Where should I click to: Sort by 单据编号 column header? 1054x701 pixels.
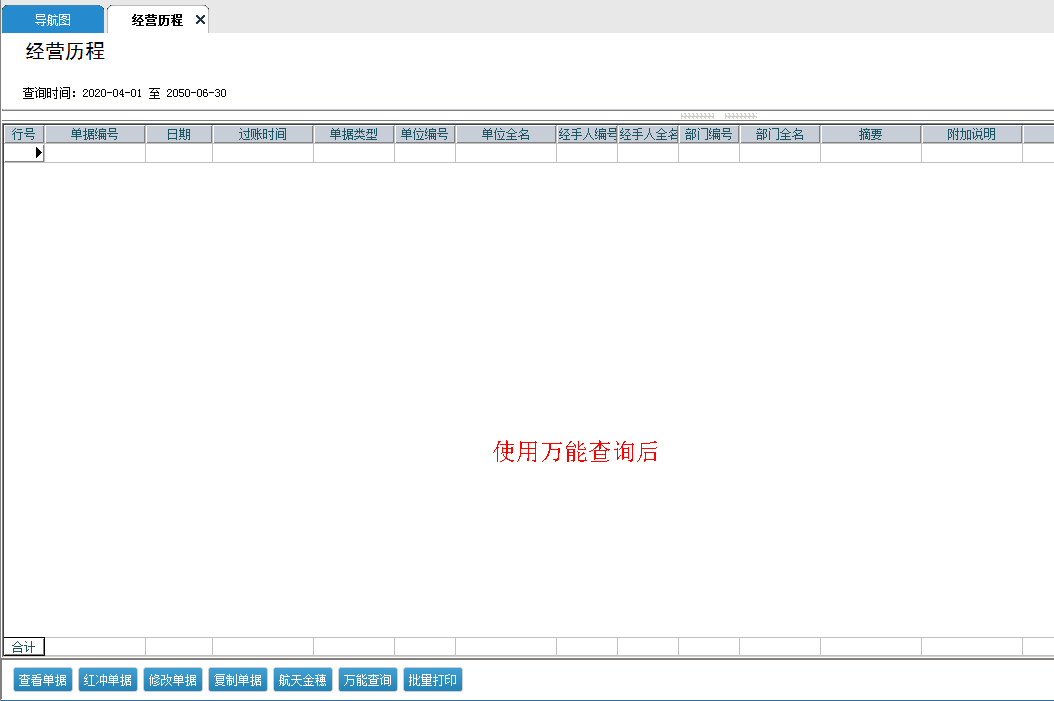(x=95, y=134)
